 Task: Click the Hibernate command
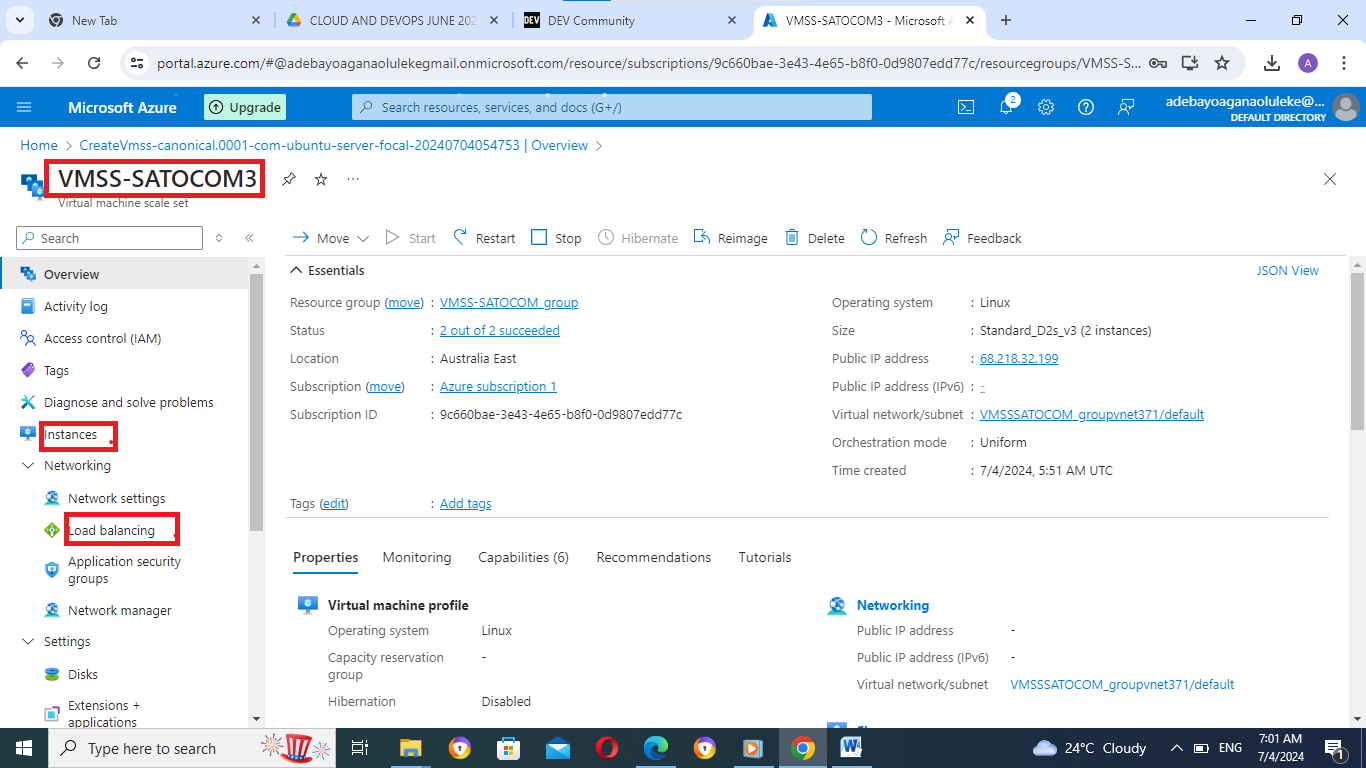click(x=638, y=238)
